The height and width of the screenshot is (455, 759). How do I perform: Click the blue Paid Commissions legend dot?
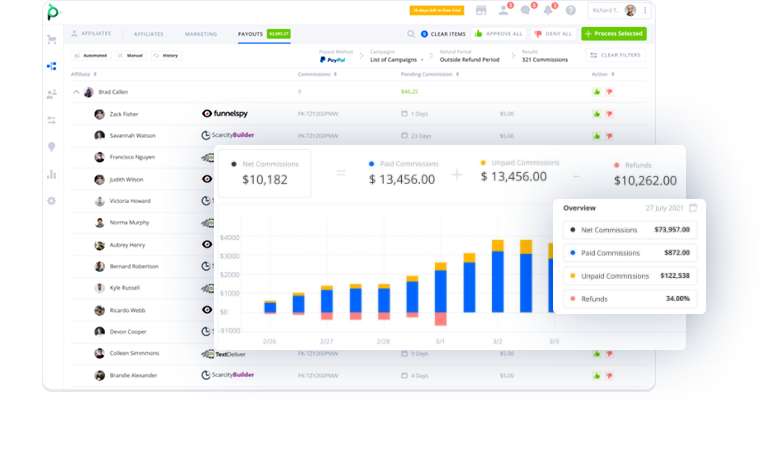pos(372,163)
